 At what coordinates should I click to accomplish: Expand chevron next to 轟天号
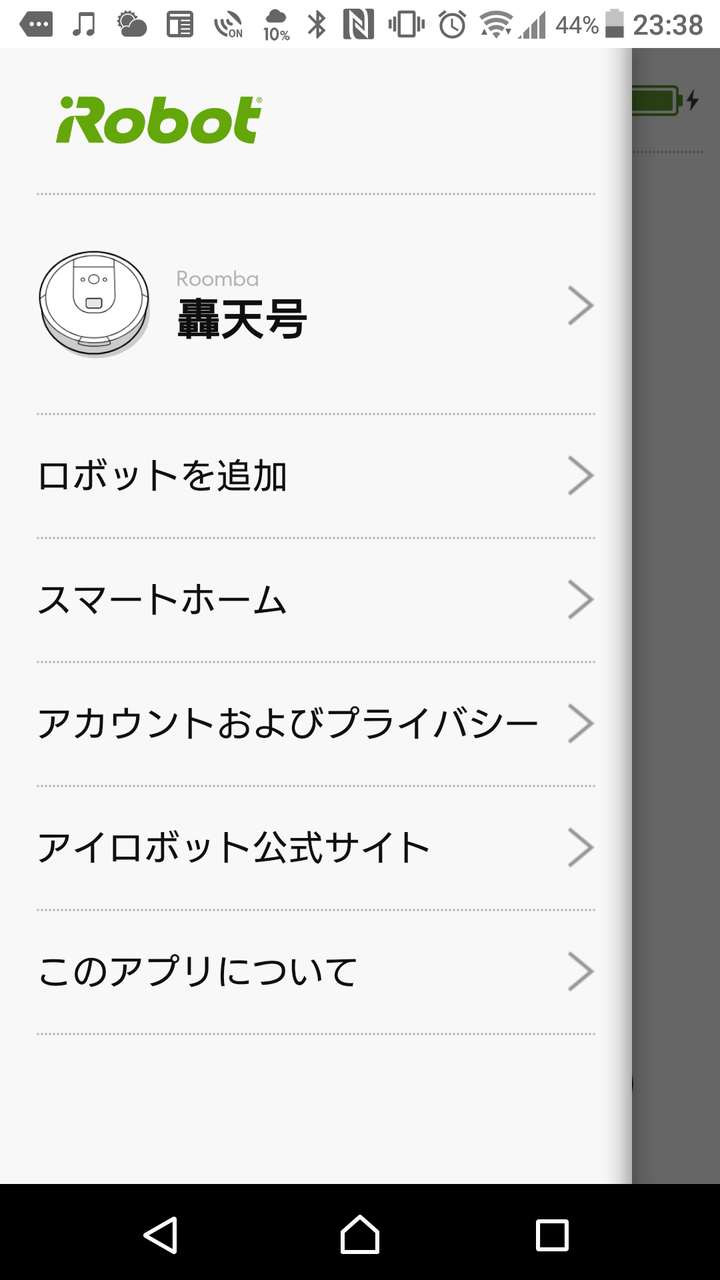point(581,305)
